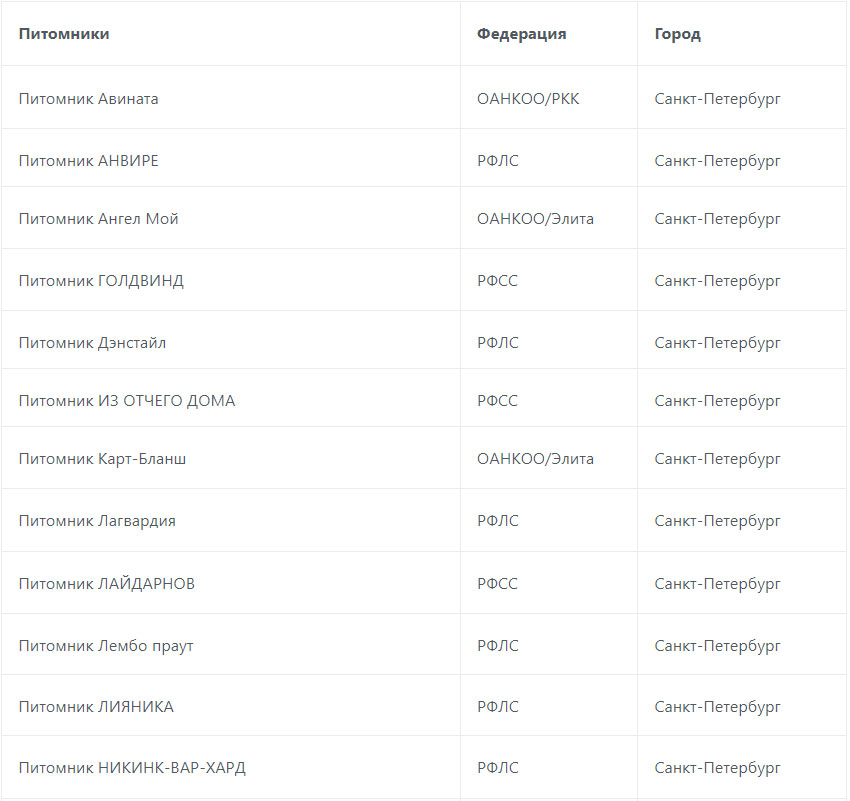This screenshot has width=850, height=801.
Task: Click the ОАНКОО/РКК federation cell
Action: click(x=527, y=99)
